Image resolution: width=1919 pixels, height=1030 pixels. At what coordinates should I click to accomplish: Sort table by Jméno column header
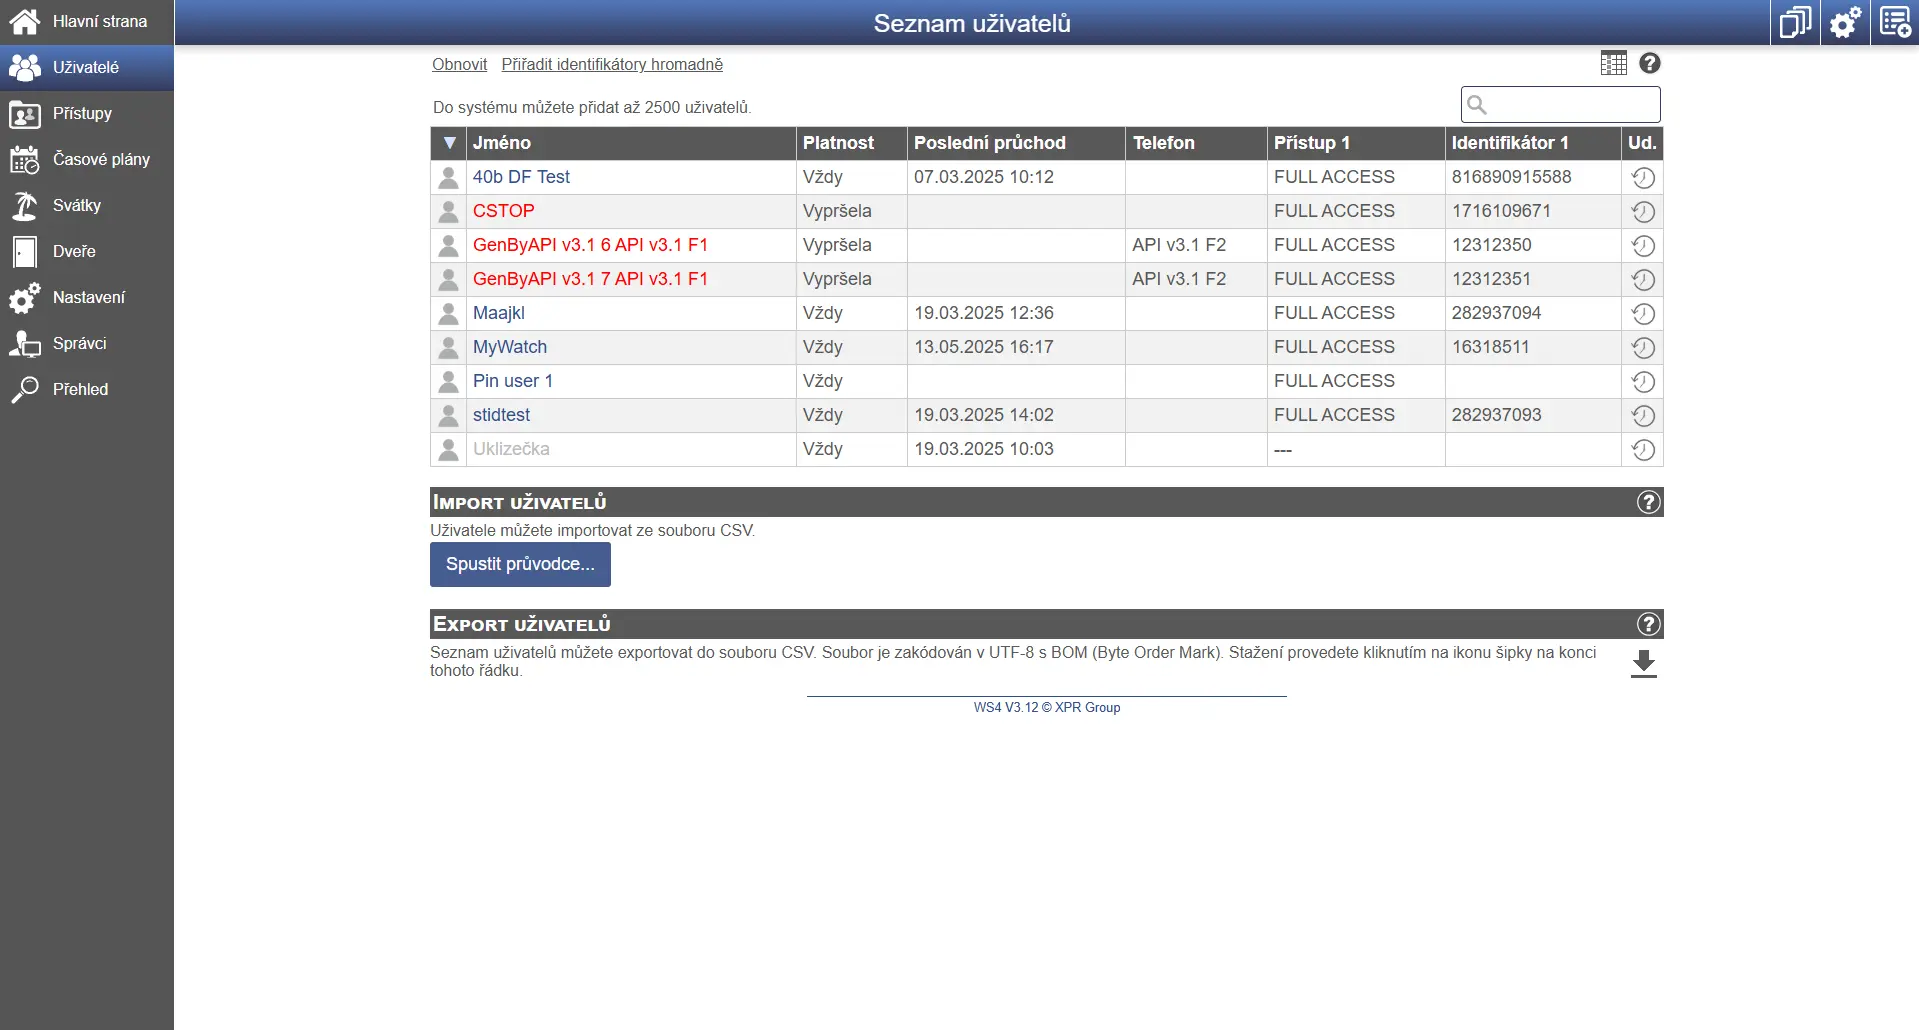point(502,143)
